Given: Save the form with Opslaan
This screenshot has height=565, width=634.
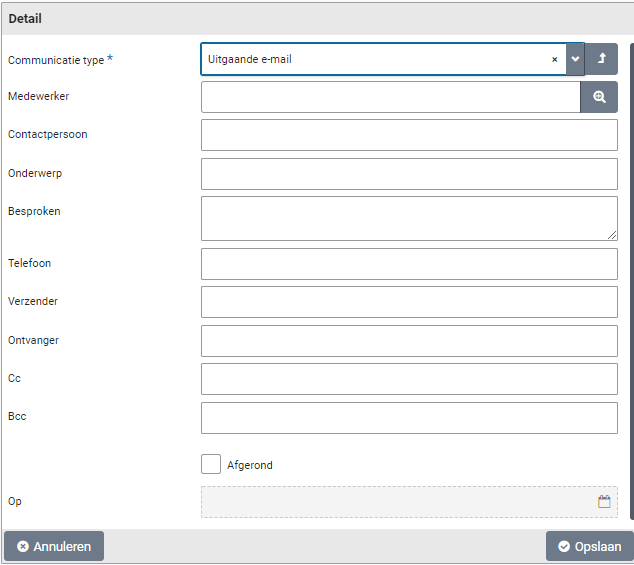Looking at the screenshot, I should 589,546.
